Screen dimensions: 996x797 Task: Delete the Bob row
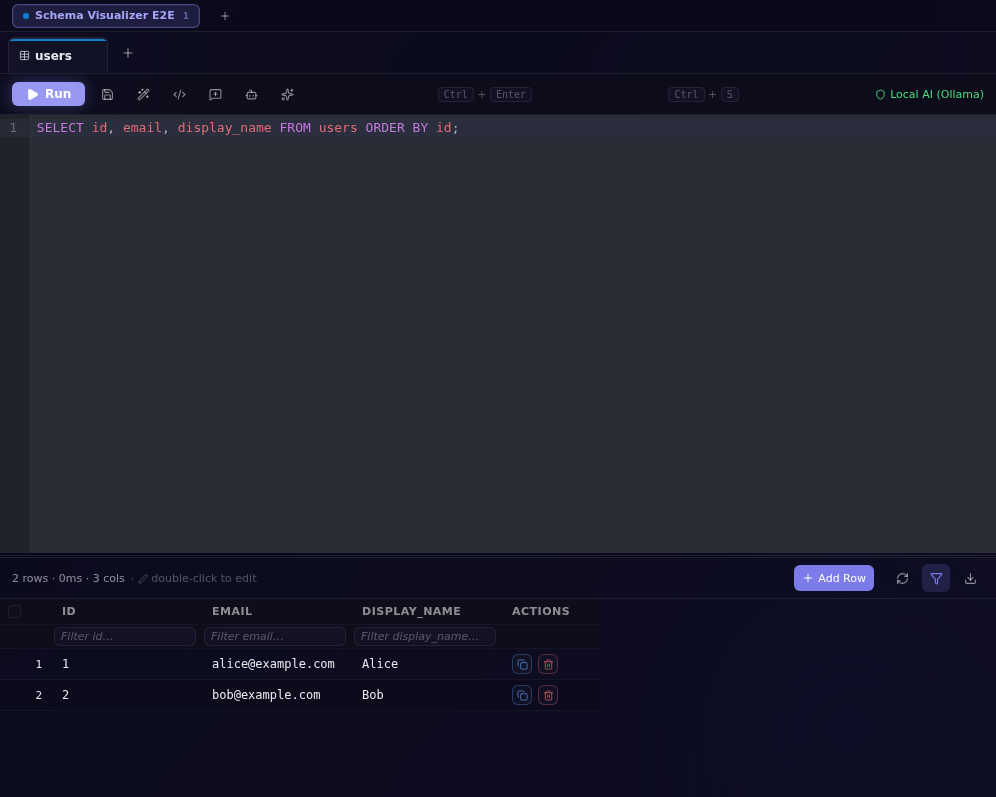[548, 695]
